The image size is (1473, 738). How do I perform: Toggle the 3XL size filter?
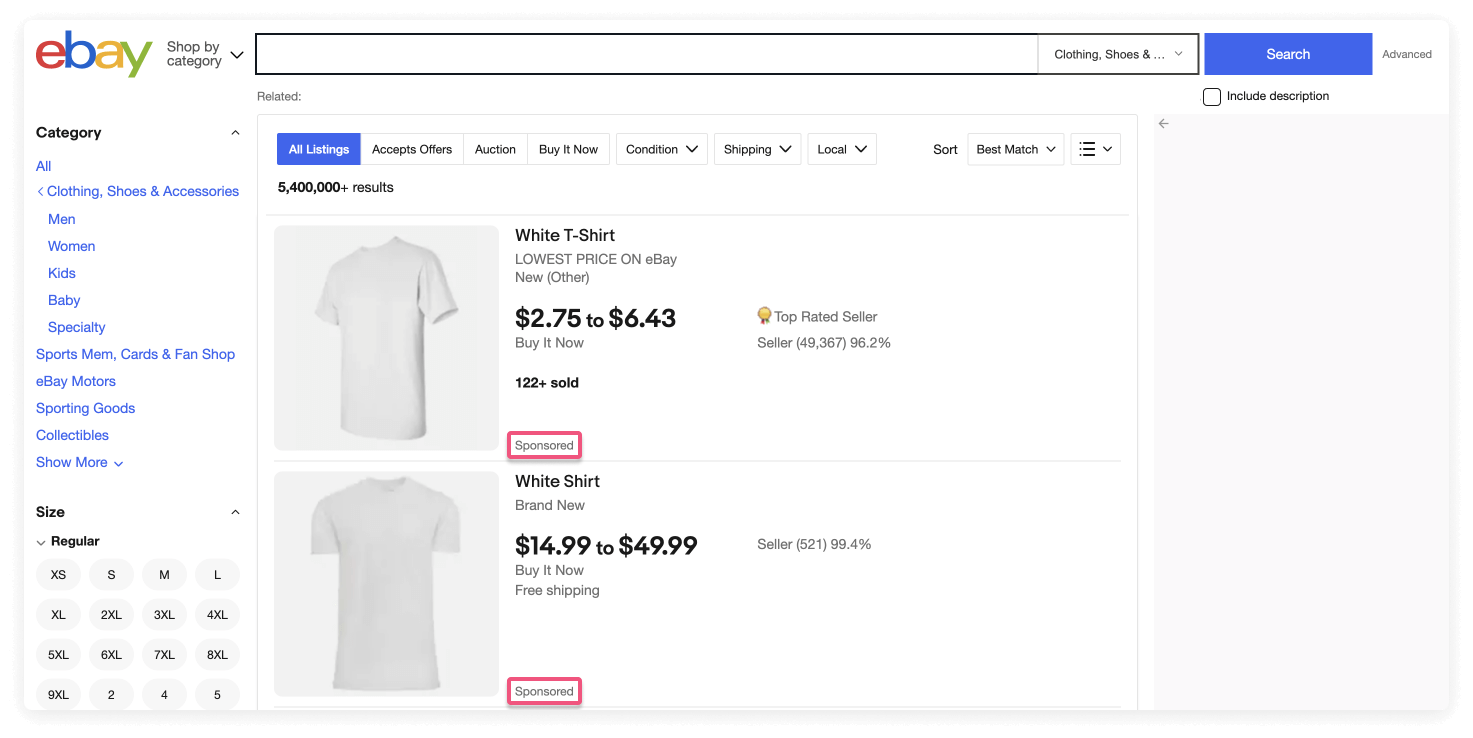(164, 614)
